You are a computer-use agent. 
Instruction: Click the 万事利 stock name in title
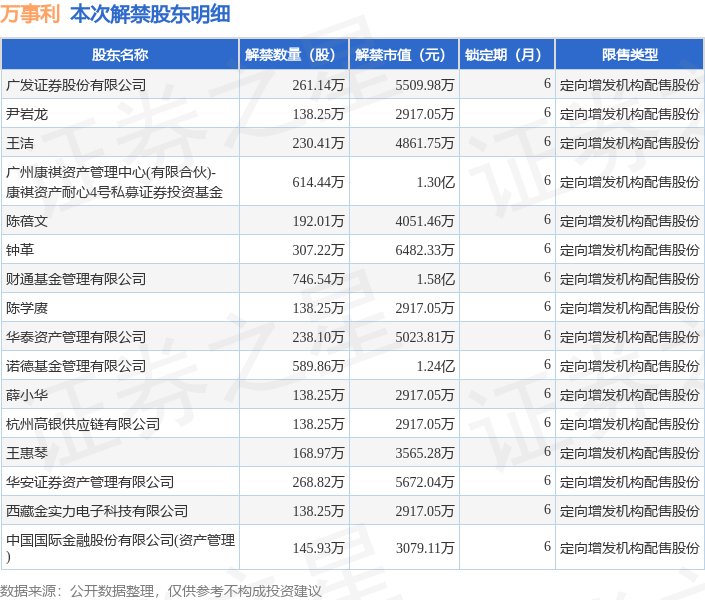(29, 15)
